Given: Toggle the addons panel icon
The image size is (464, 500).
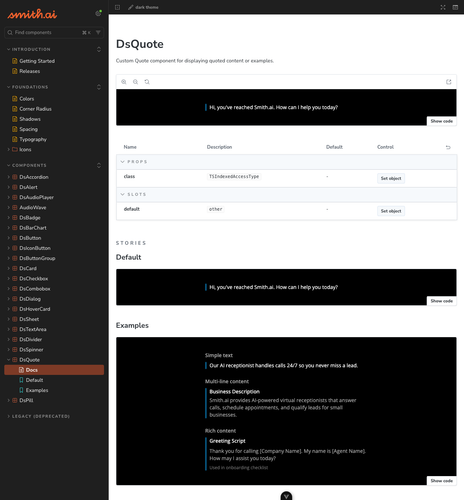Looking at the screenshot, I should (x=455, y=7).
